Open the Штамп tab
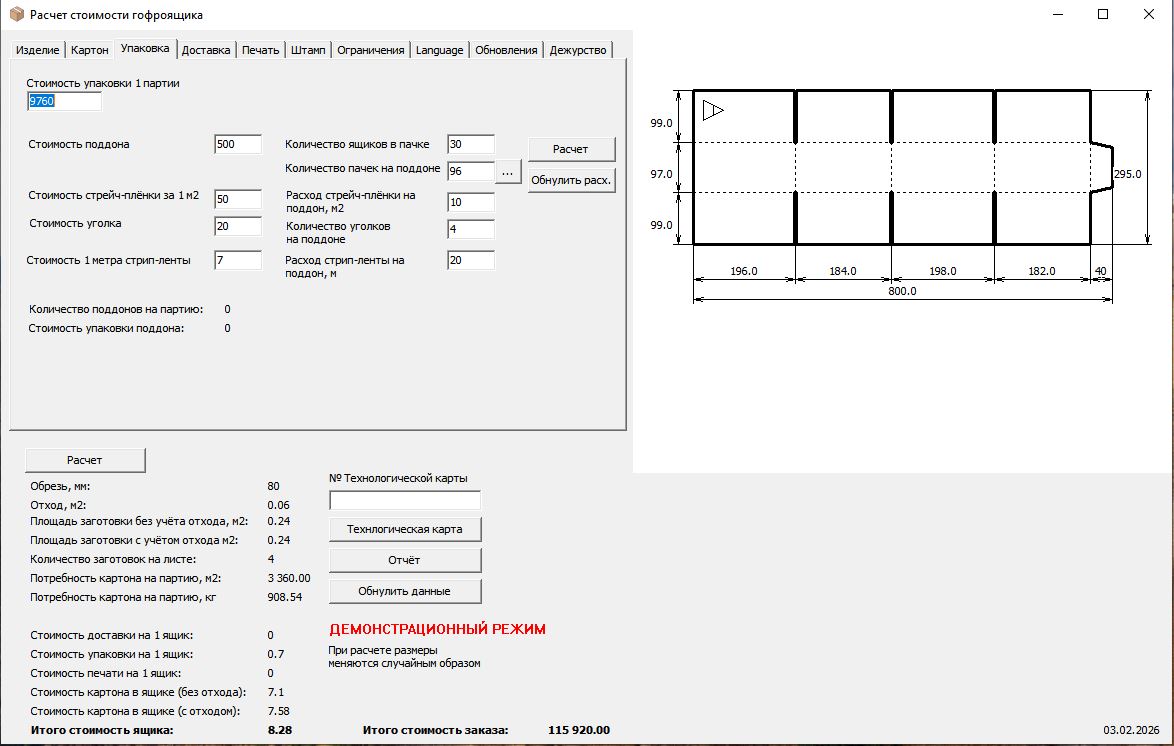 point(308,50)
